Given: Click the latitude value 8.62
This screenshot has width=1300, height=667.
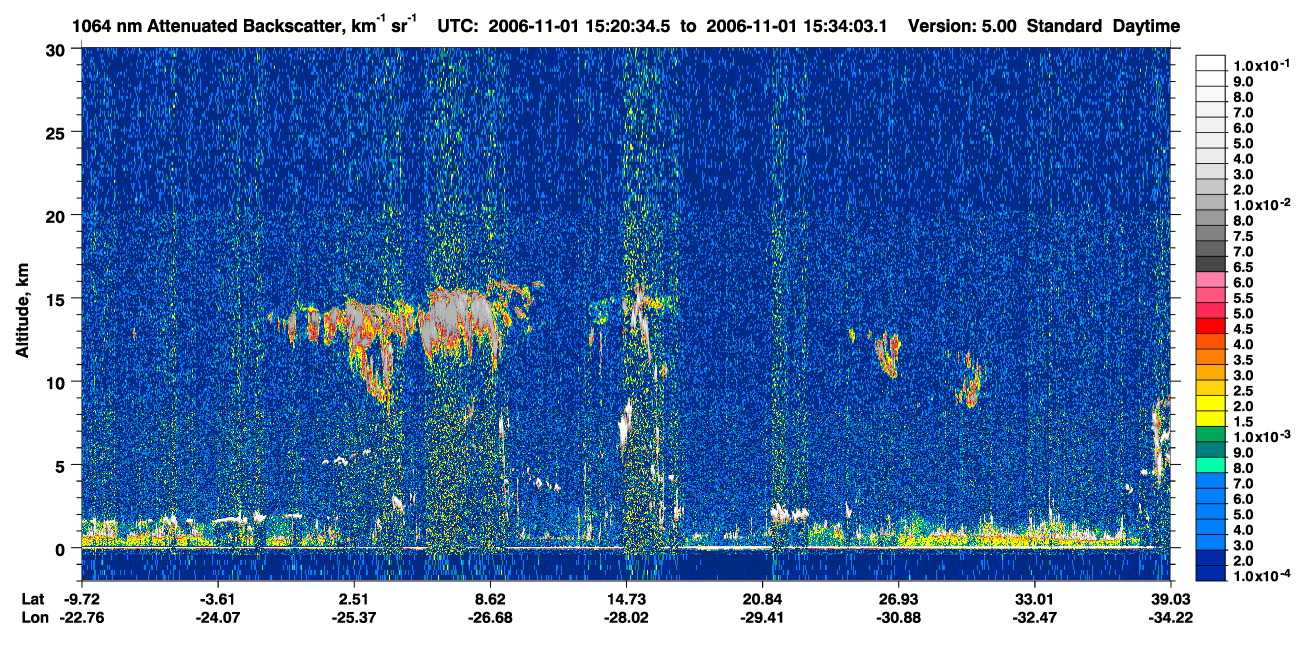Looking at the screenshot, I should click(490, 599).
